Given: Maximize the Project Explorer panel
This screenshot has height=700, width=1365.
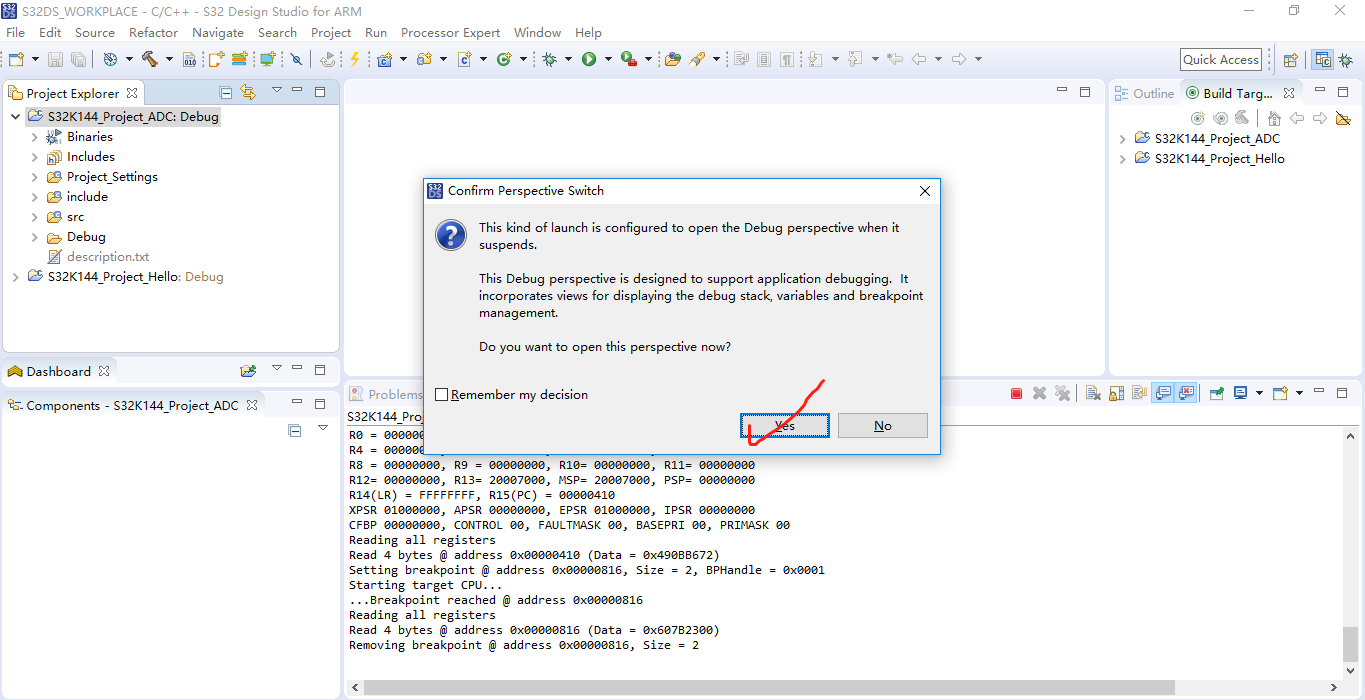Looking at the screenshot, I should [320, 91].
